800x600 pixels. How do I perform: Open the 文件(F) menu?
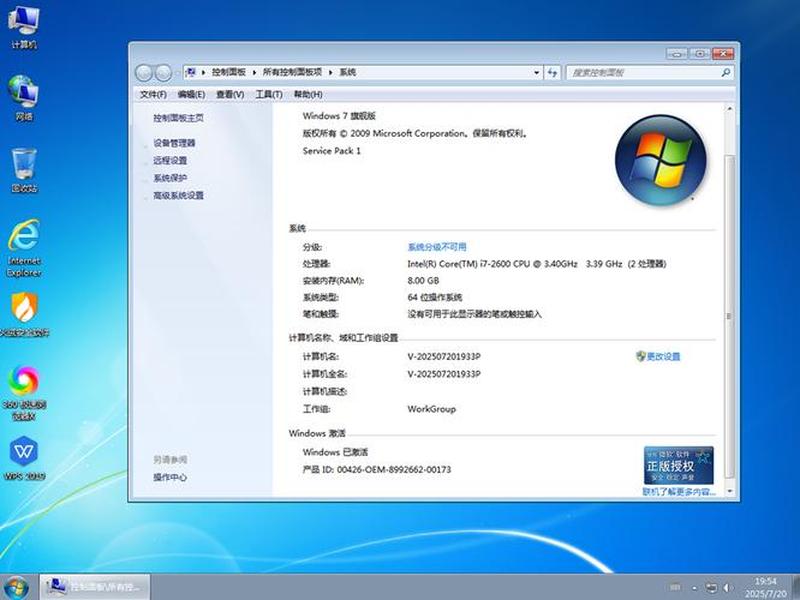pyautogui.click(x=153, y=94)
